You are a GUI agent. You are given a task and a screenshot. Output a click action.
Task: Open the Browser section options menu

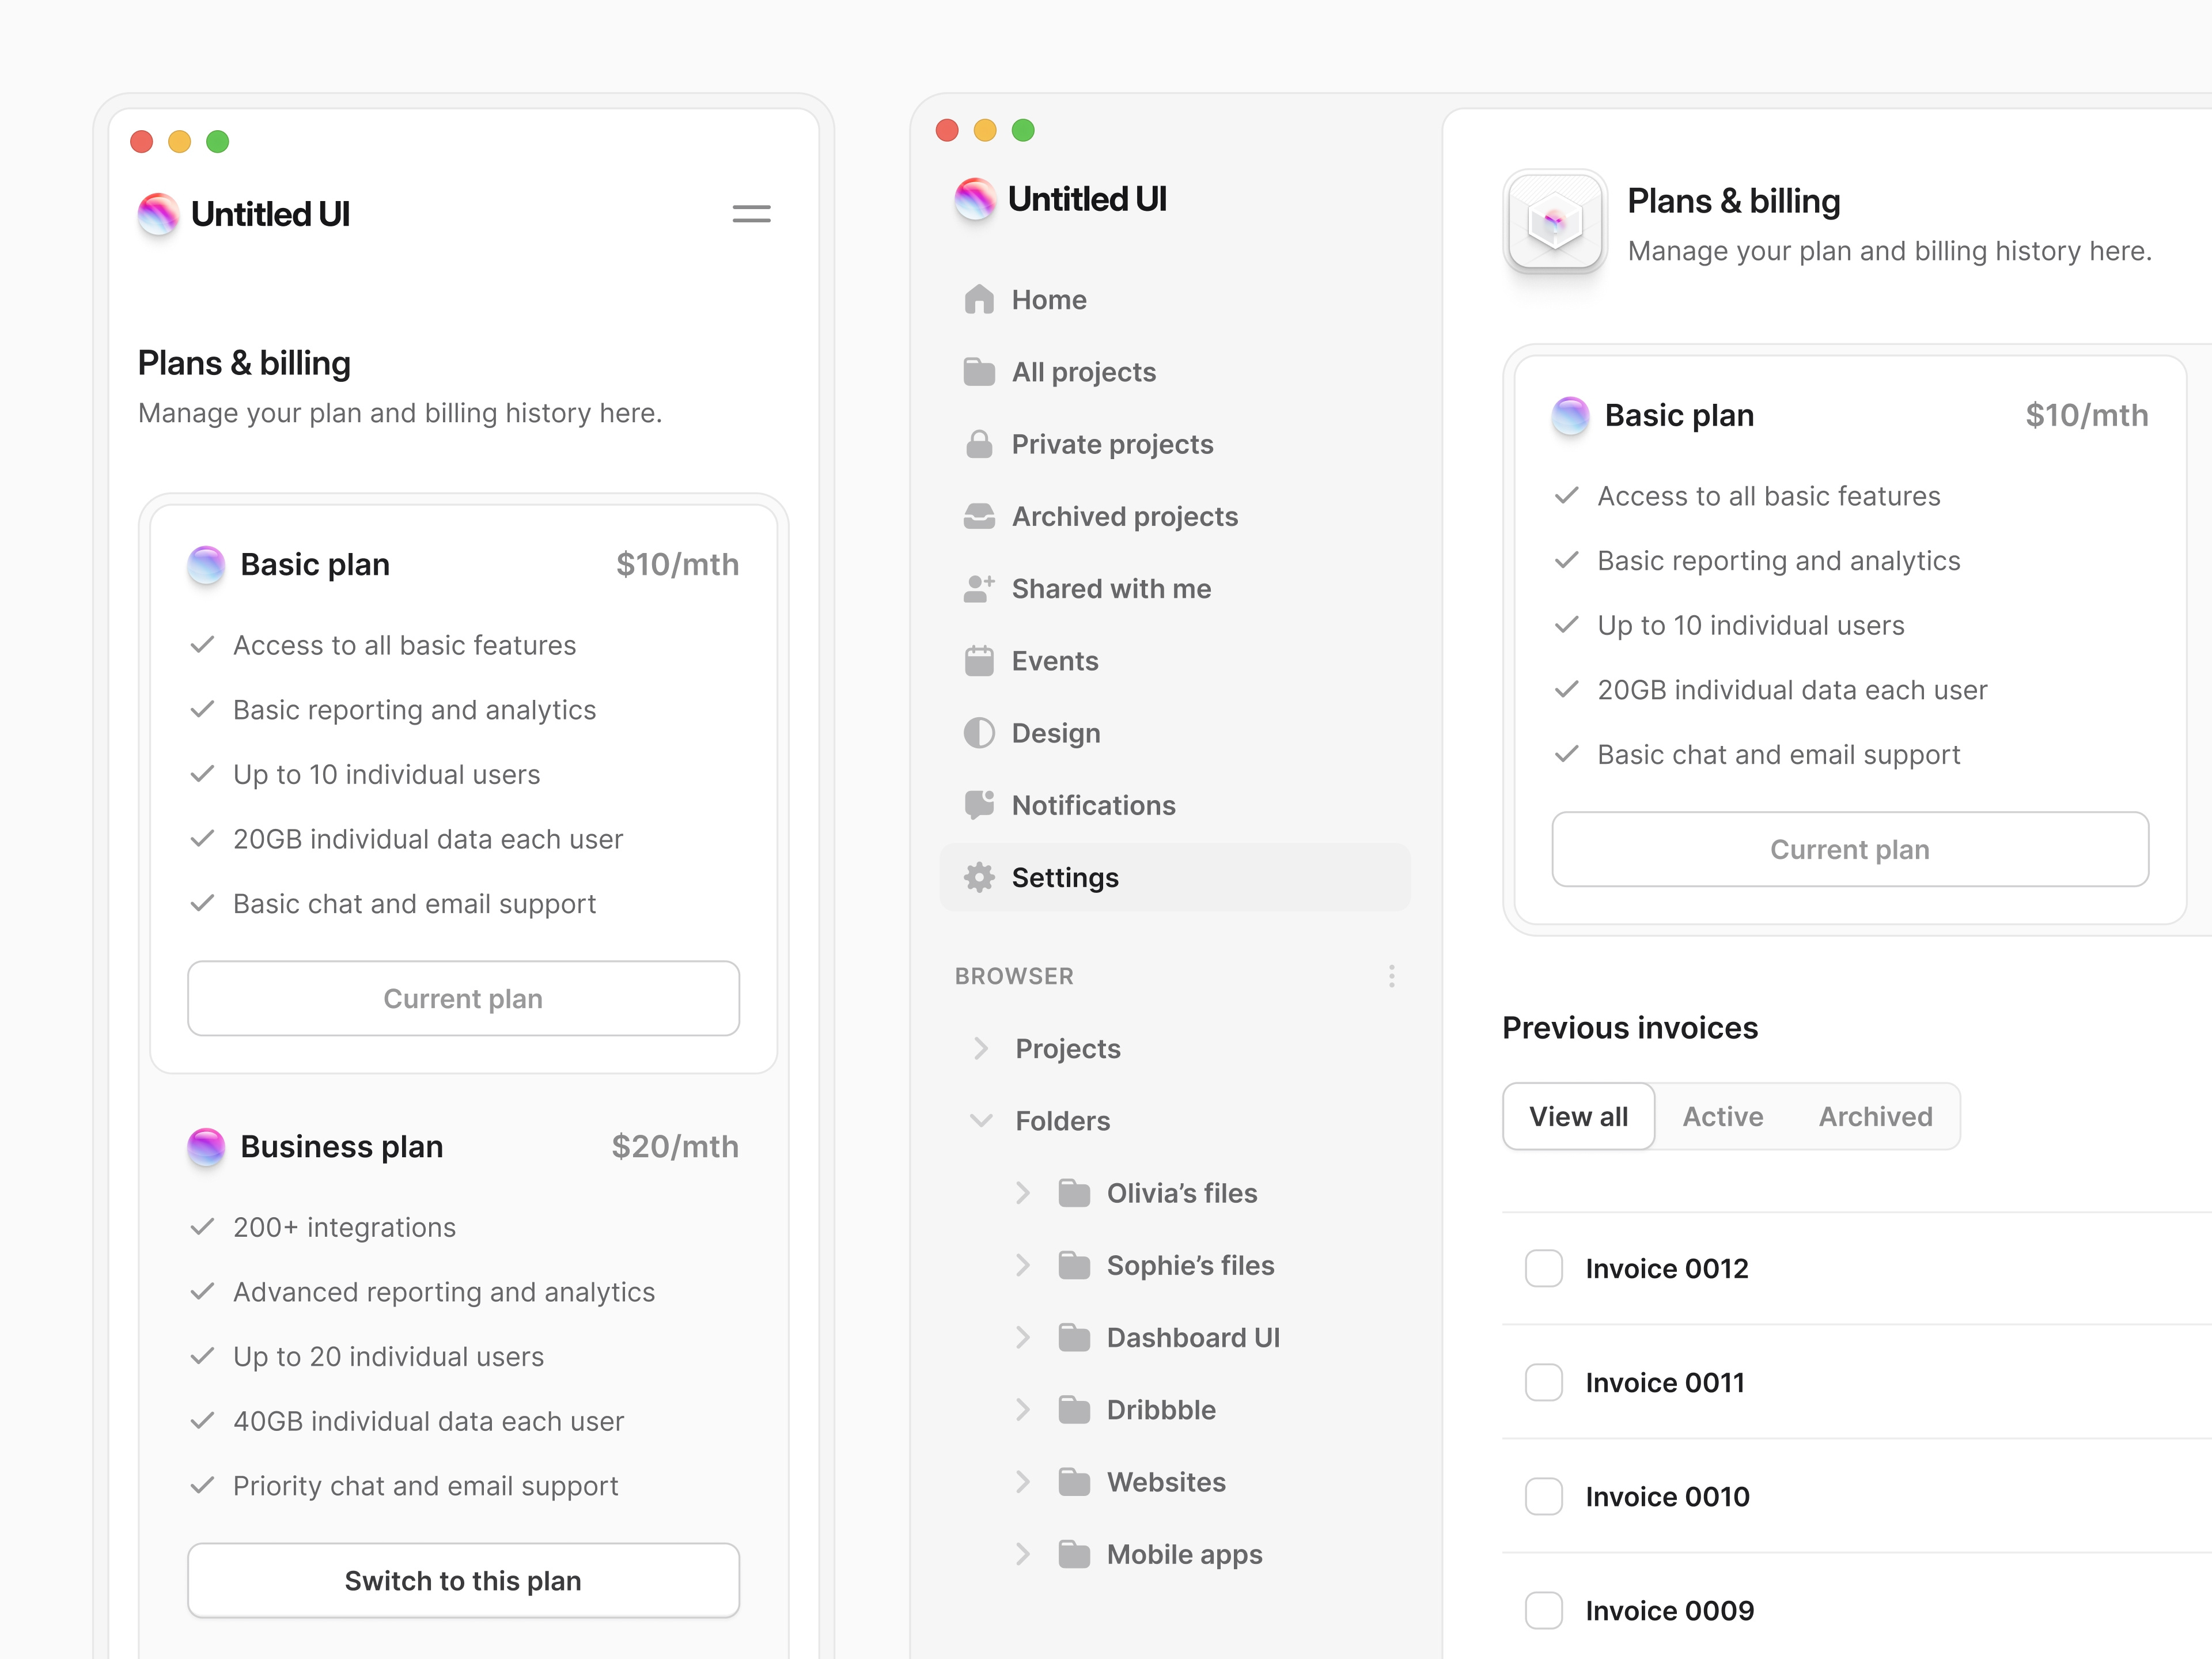1391,976
